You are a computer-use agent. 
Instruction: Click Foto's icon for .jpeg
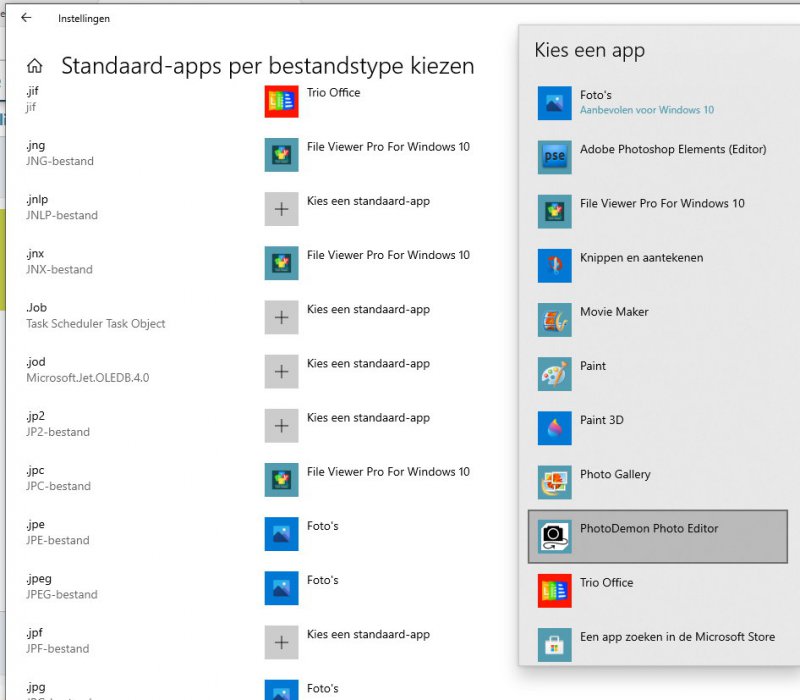click(281, 588)
